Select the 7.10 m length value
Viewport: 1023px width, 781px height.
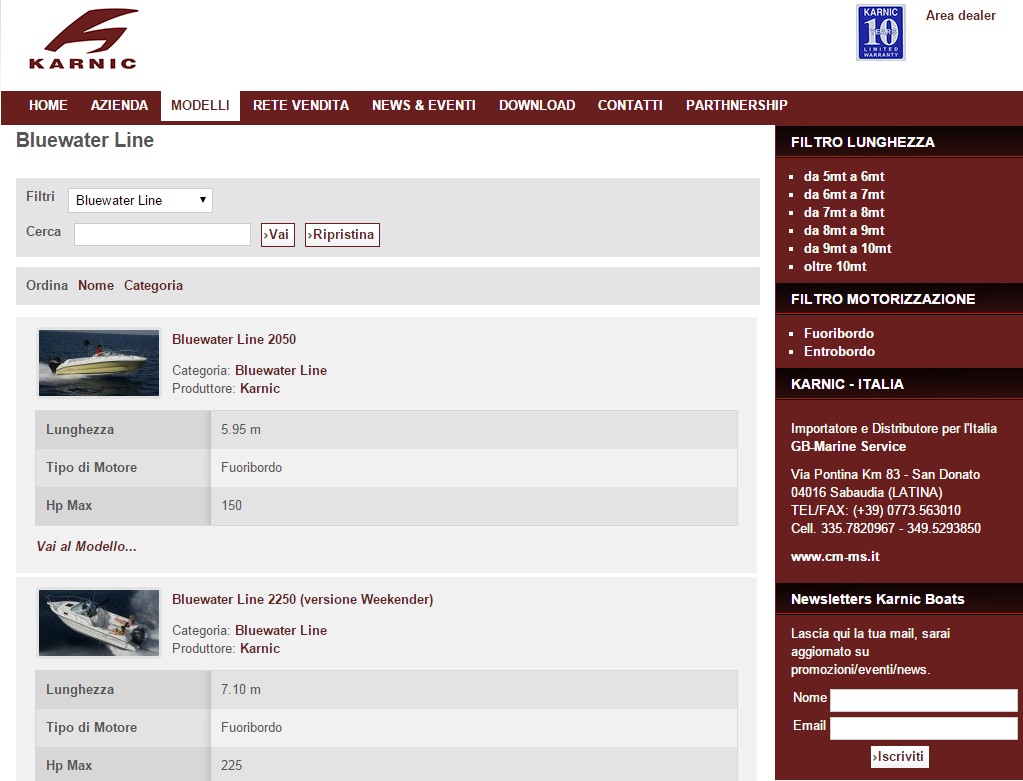[x=241, y=690]
